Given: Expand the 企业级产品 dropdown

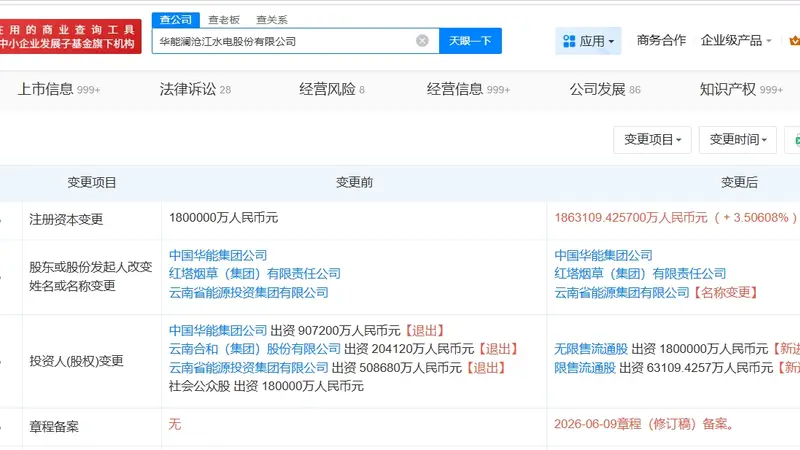Looking at the screenshot, I should pos(736,40).
